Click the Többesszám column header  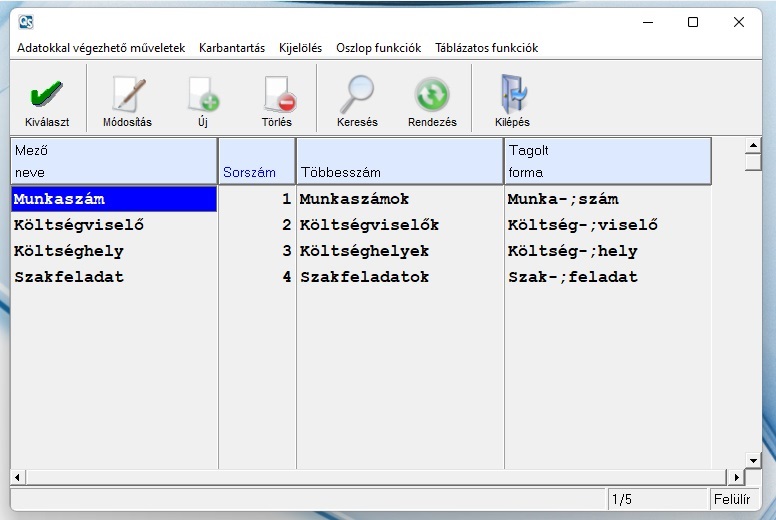pos(400,161)
